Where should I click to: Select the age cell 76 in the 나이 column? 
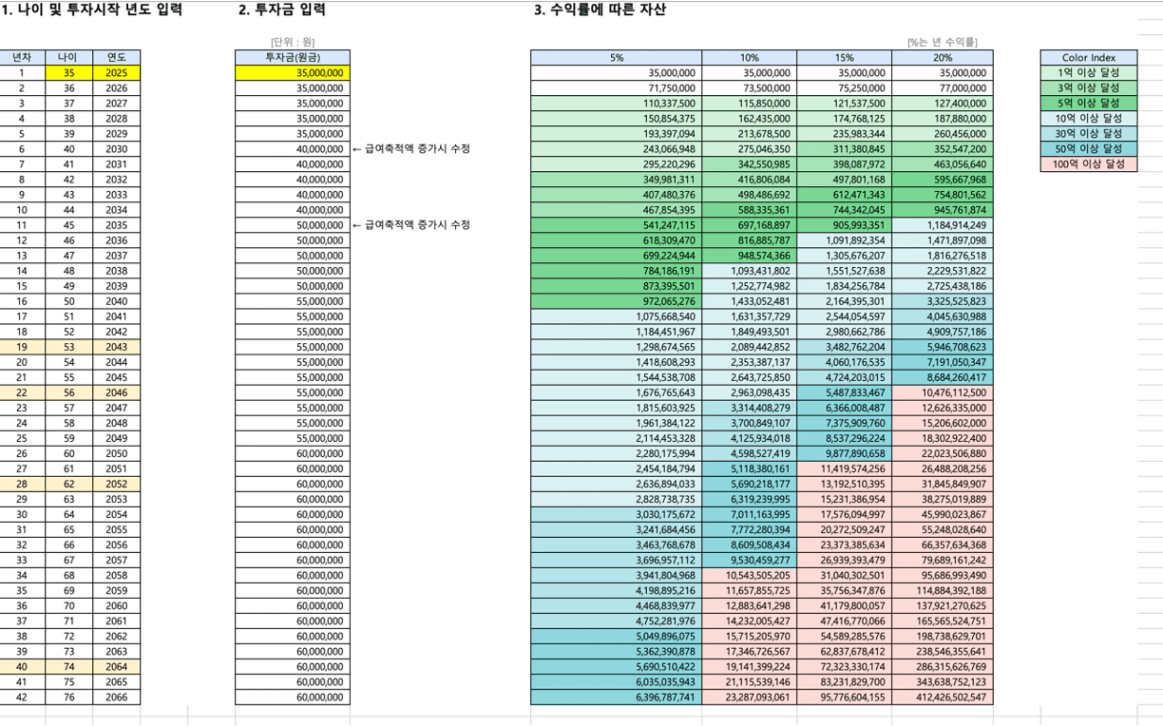(69, 696)
